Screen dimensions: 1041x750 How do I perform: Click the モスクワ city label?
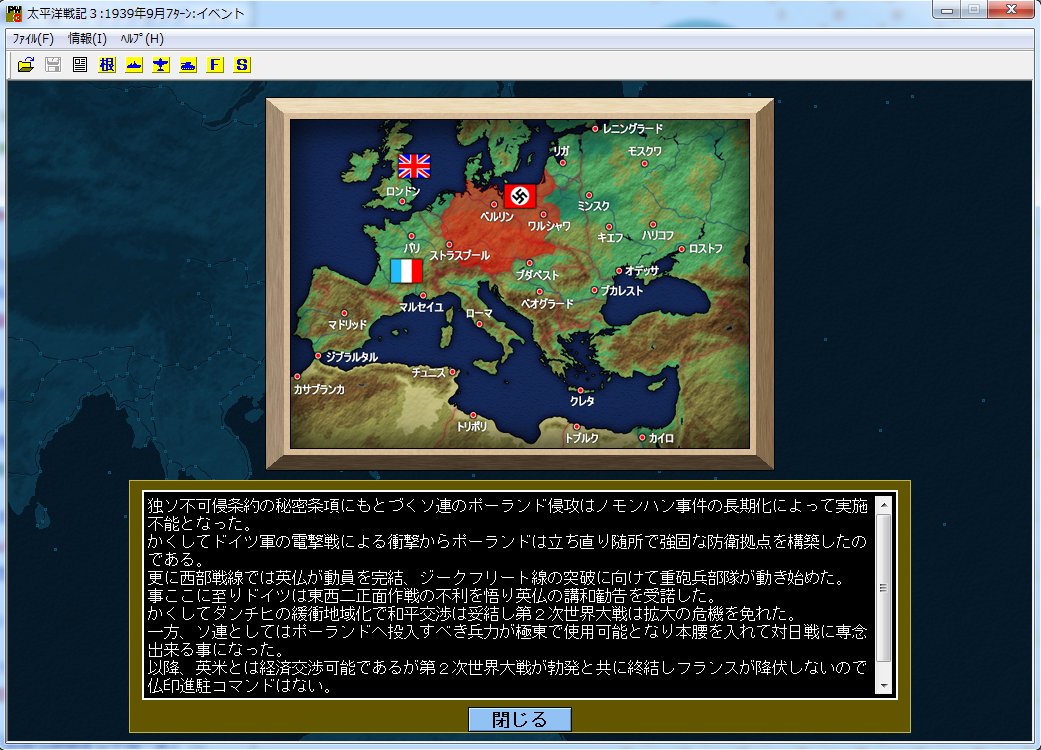(x=645, y=151)
